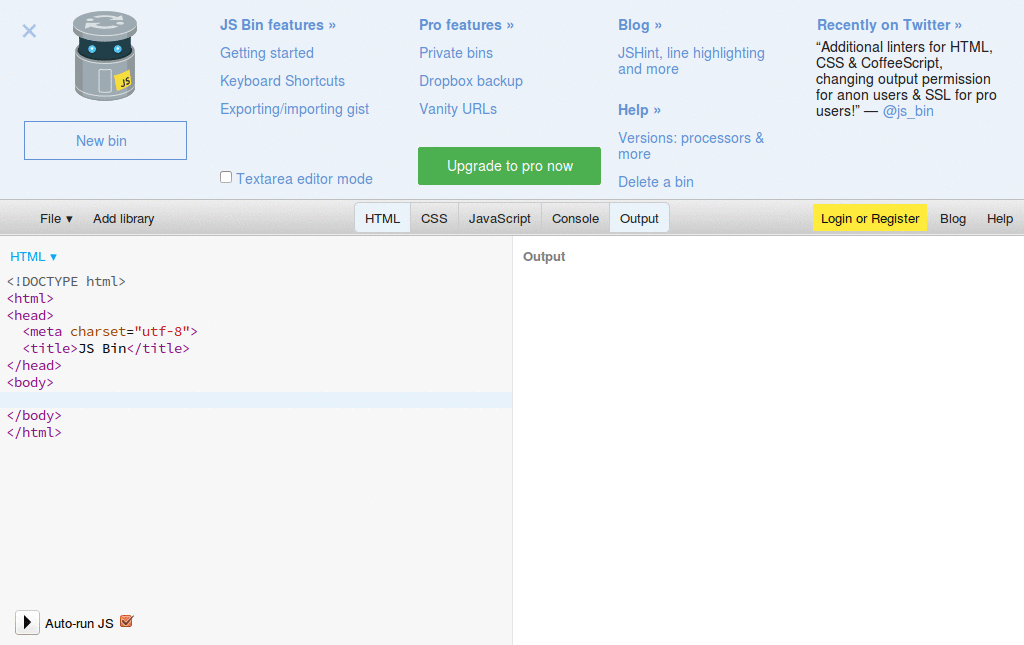The width and height of the screenshot is (1024, 645).
Task: Open Versions: processors & more link
Action: point(691,146)
